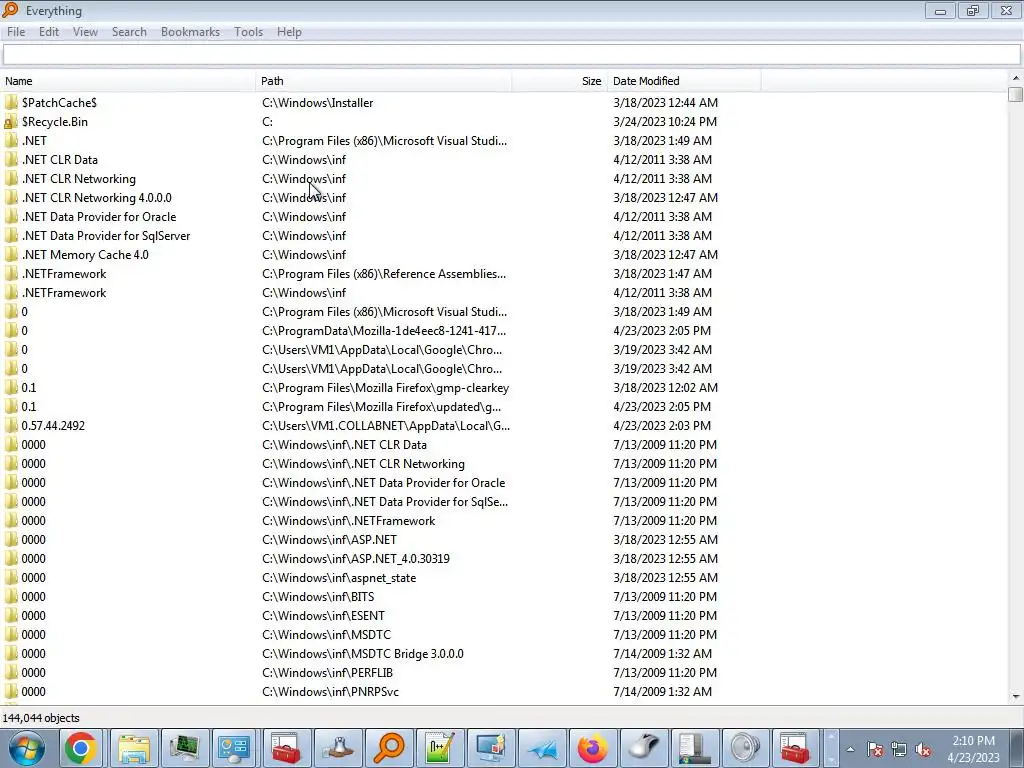Click path C:\Windows\inf\MSDTC Bridge 3.0.0.0

[363, 654]
